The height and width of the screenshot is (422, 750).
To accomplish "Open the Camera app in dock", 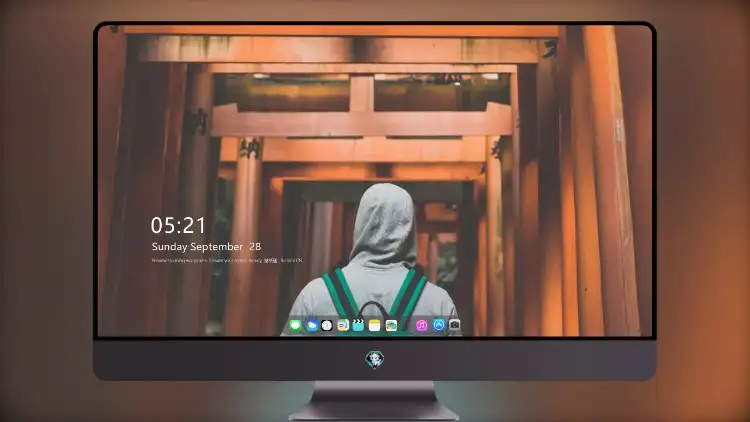I will coord(455,325).
